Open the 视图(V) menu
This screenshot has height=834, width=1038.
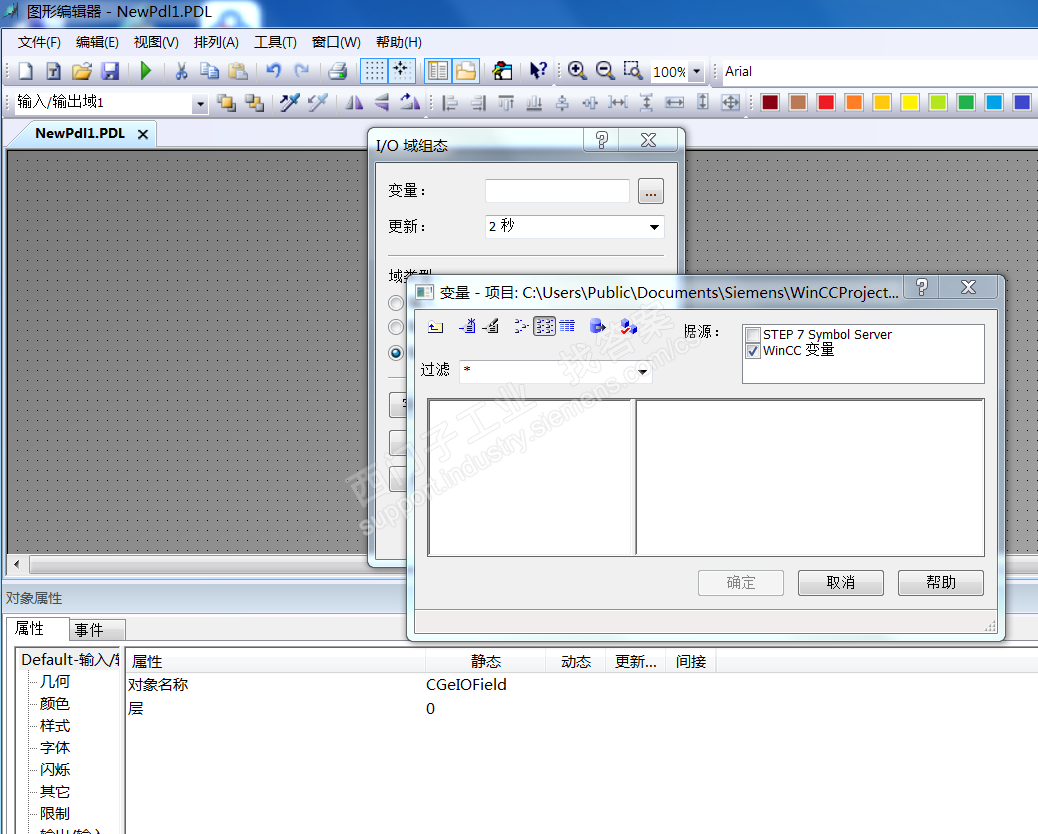(x=156, y=42)
